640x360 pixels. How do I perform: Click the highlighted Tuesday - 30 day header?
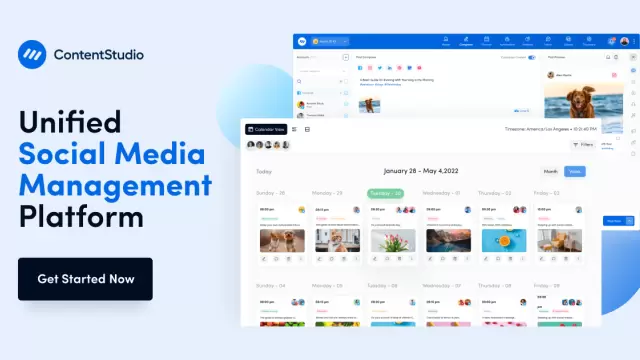click(385, 193)
